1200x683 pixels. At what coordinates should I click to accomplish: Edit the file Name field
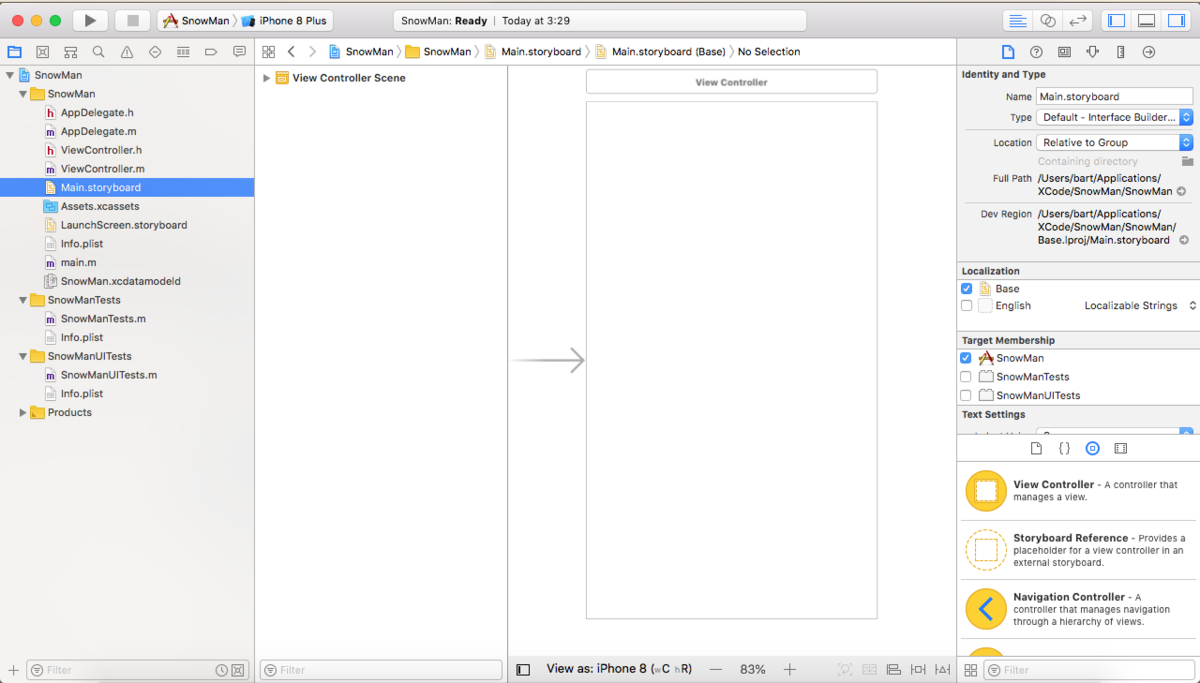[x=1114, y=96]
